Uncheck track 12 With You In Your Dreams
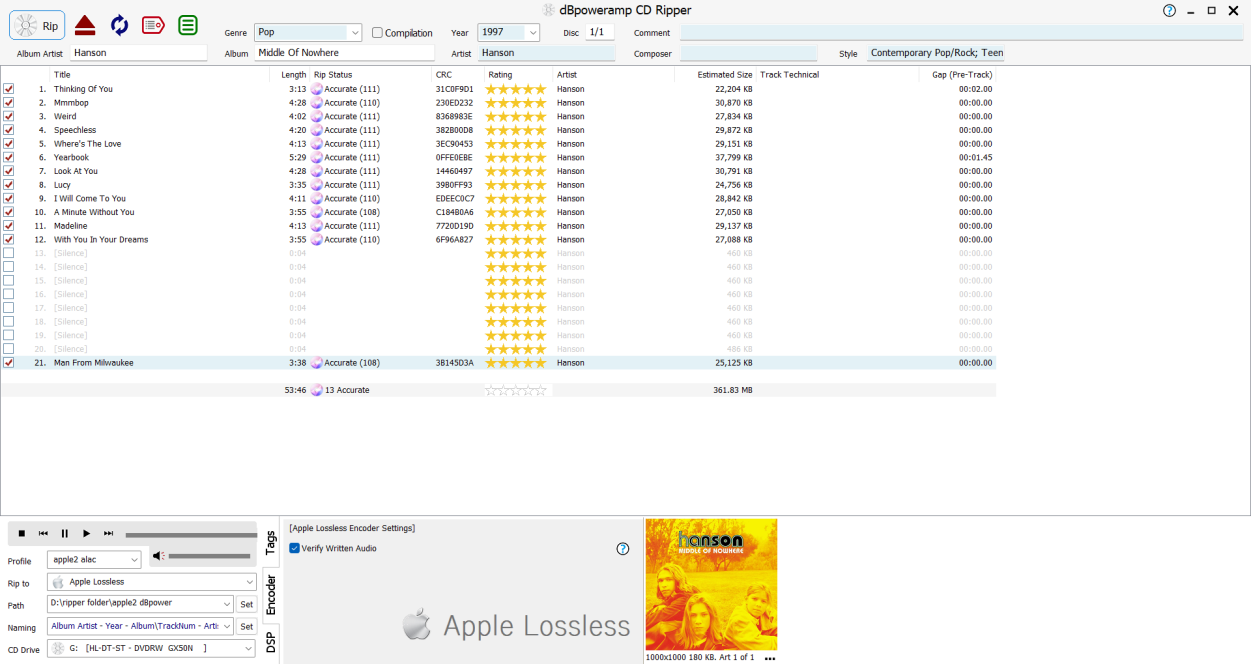 (9, 240)
